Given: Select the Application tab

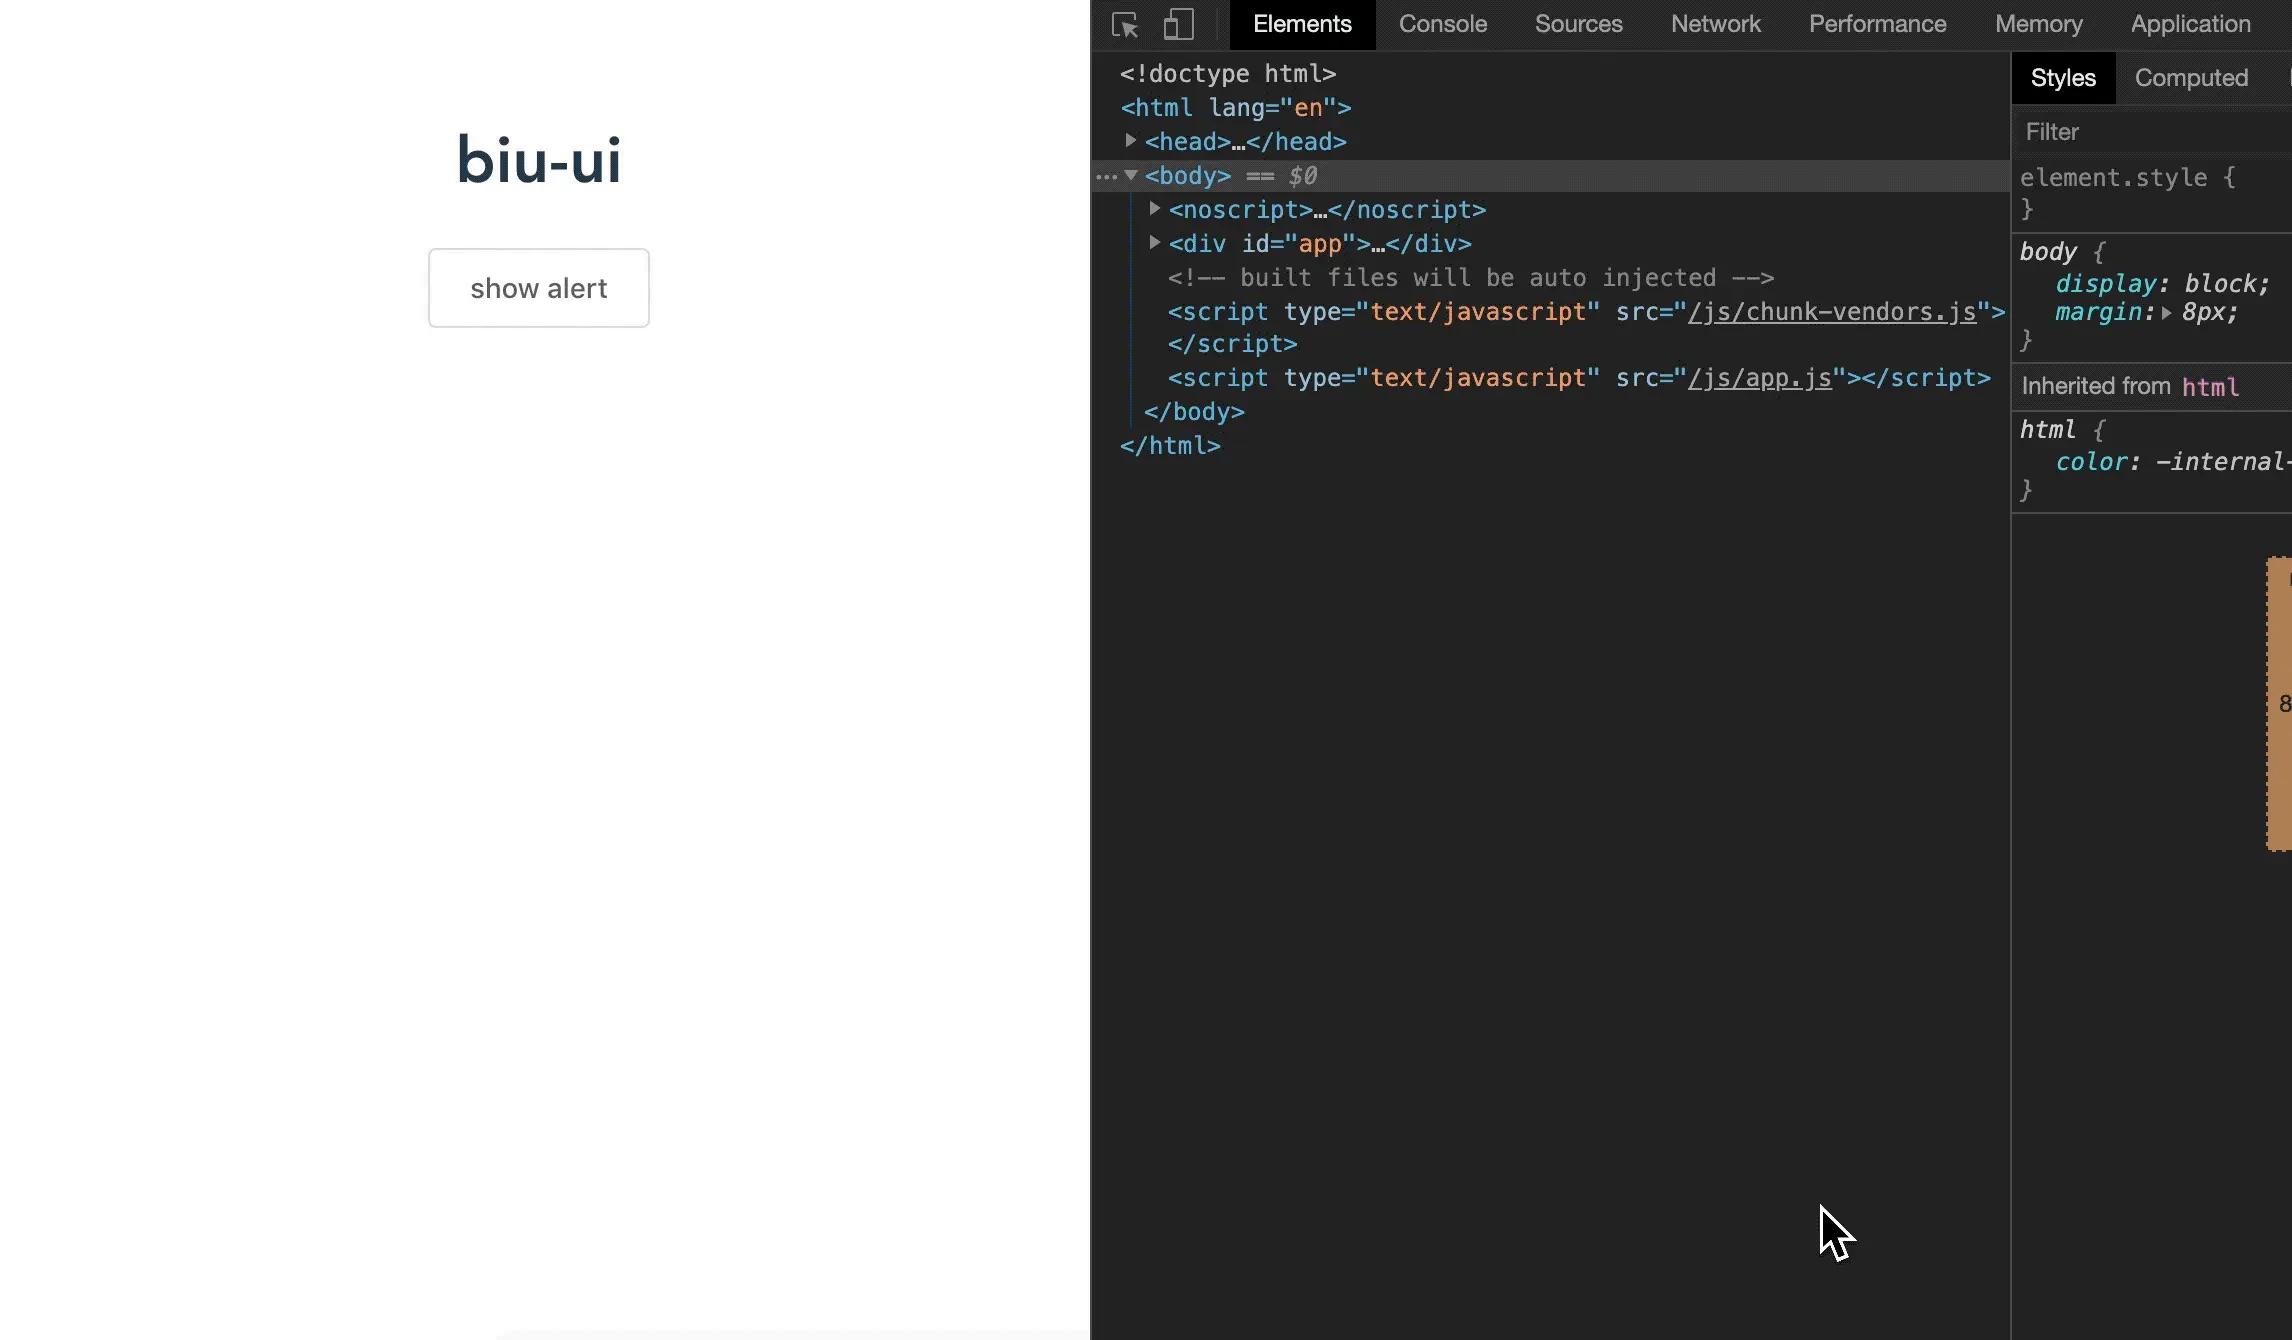Looking at the screenshot, I should pos(2190,24).
